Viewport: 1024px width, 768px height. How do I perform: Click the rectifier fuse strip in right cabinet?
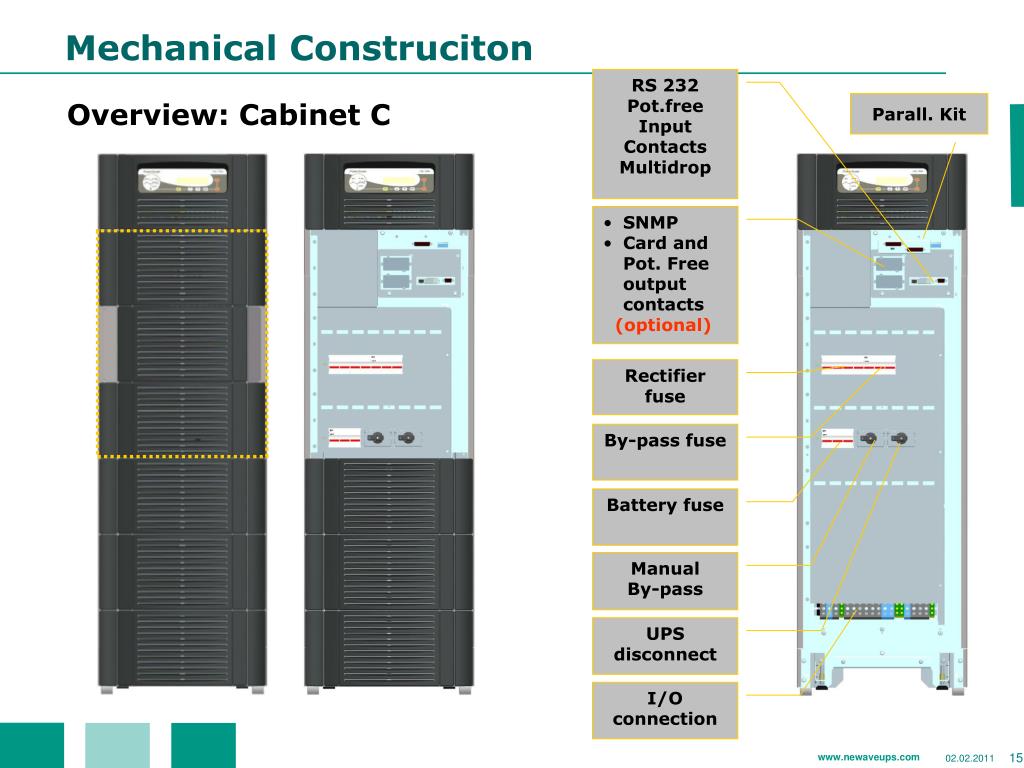coord(858,364)
